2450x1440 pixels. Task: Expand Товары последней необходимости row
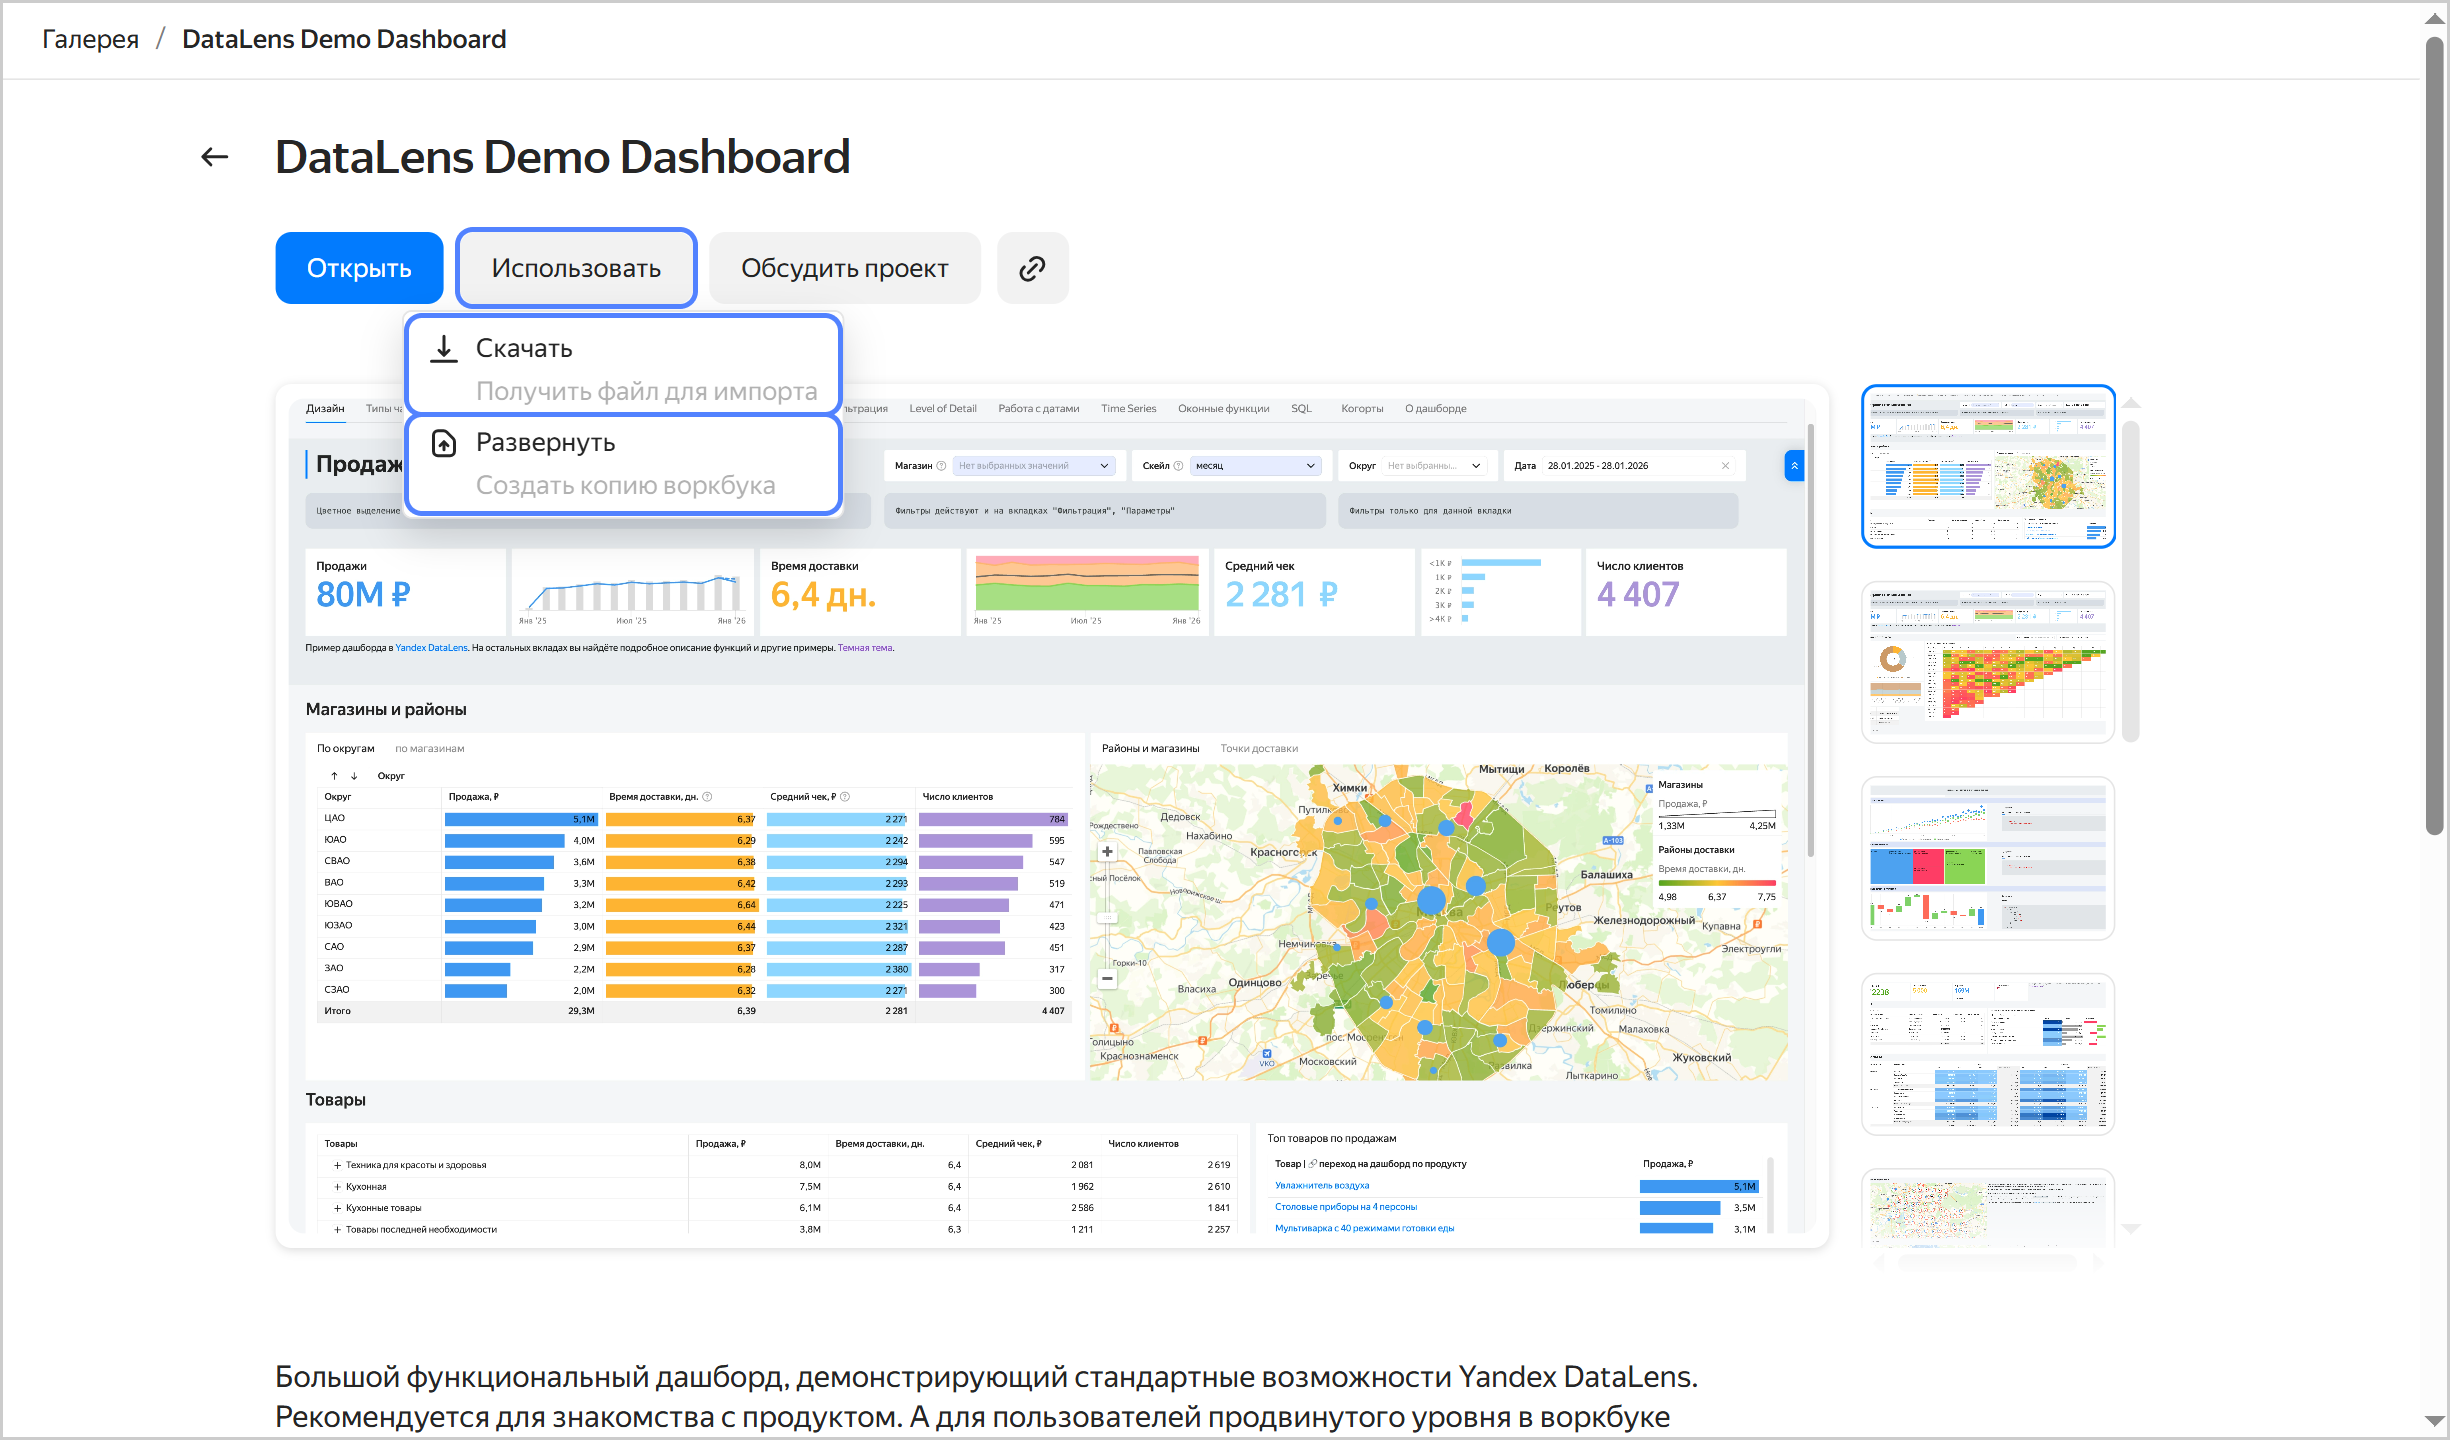coord(338,1230)
